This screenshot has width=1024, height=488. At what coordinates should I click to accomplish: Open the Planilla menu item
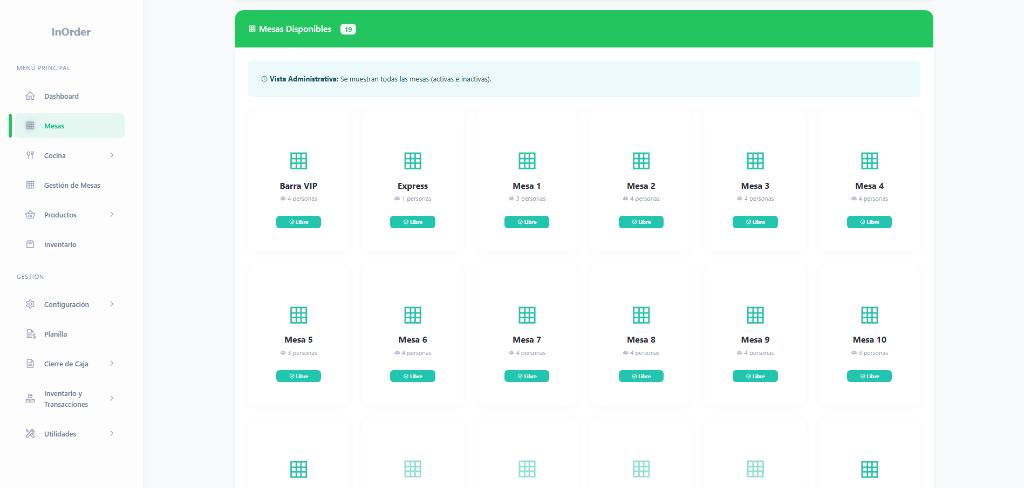pos(70,334)
